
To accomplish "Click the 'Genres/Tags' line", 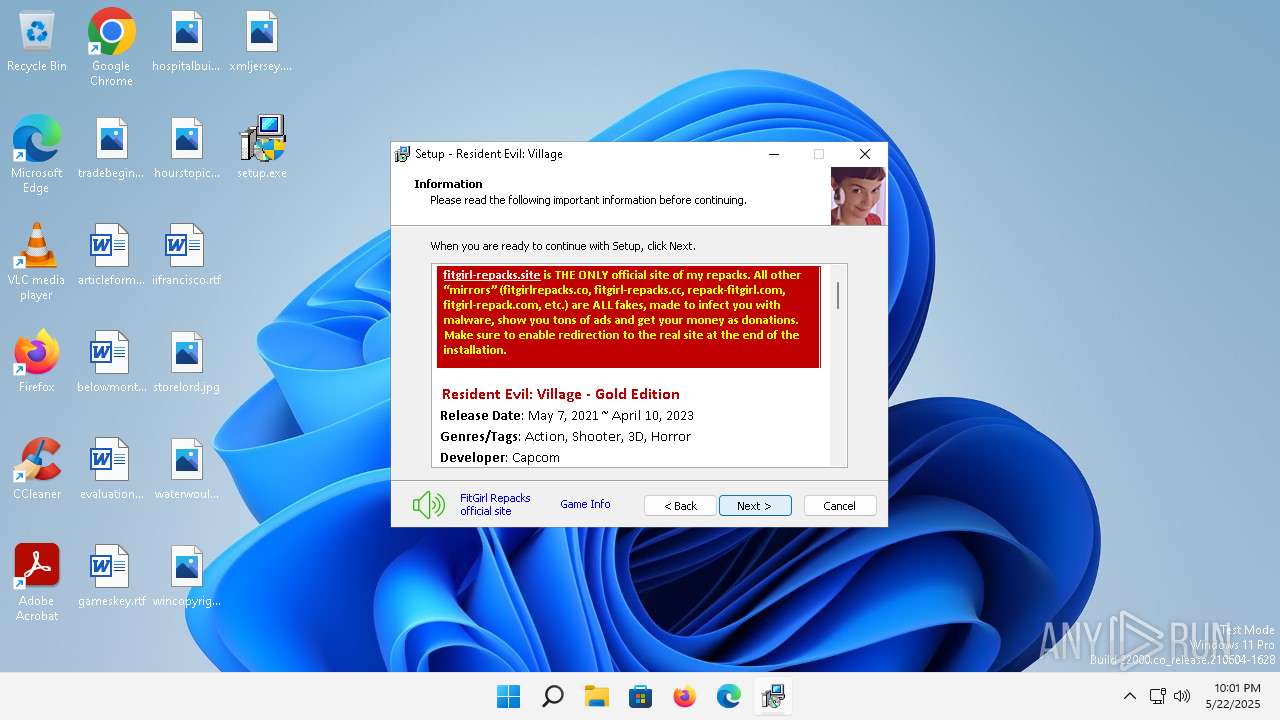I will tap(565, 436).
